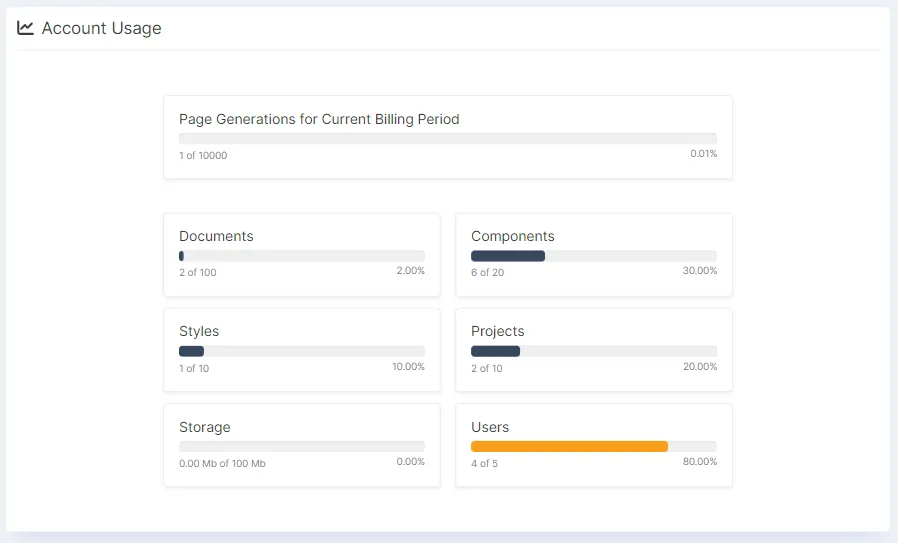This screenshot has width=898, height=543.
Task: Select the Documents card title
Action: pyautogui.click(x=216, y=236)
